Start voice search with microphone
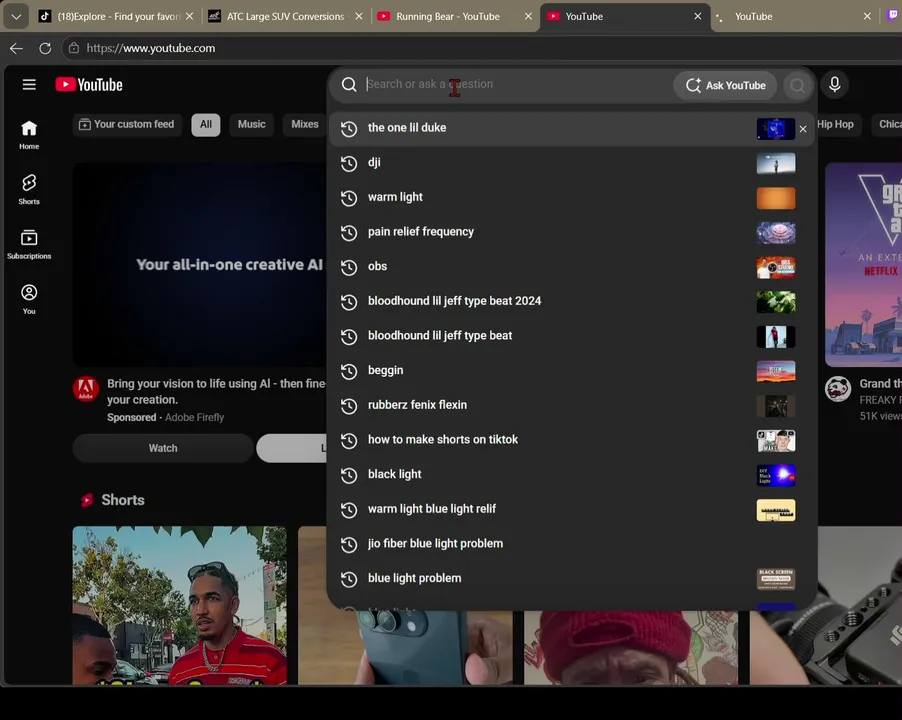902x720 pixels. pos(835,85)
